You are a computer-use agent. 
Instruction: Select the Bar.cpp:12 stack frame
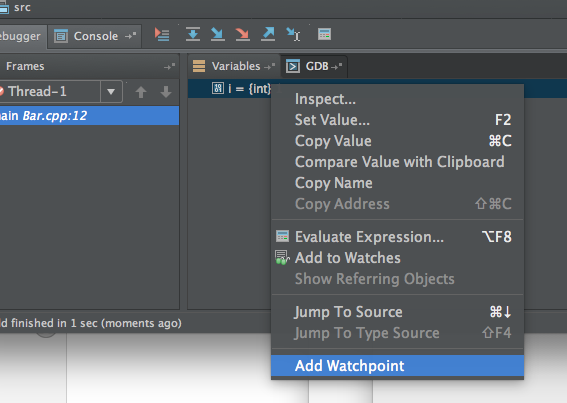pos(89,116)
